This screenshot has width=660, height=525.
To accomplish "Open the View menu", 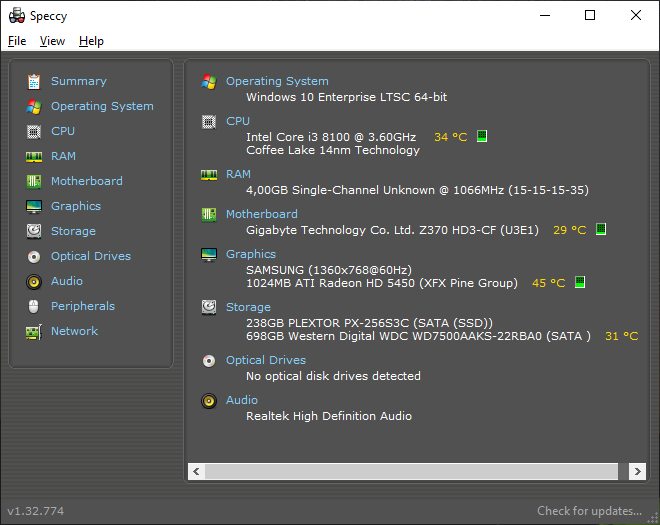I will click(x=52, y=41).
